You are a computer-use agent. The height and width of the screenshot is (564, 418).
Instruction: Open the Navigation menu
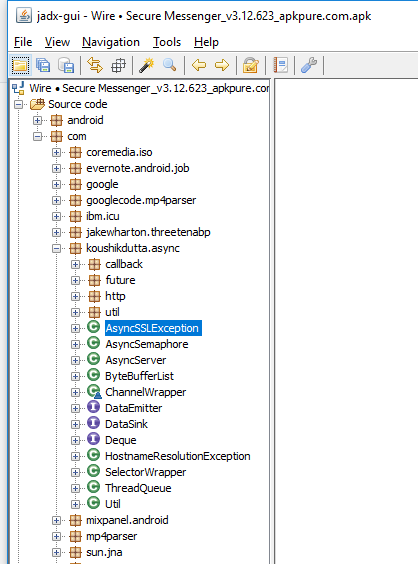tap(111, 42)
